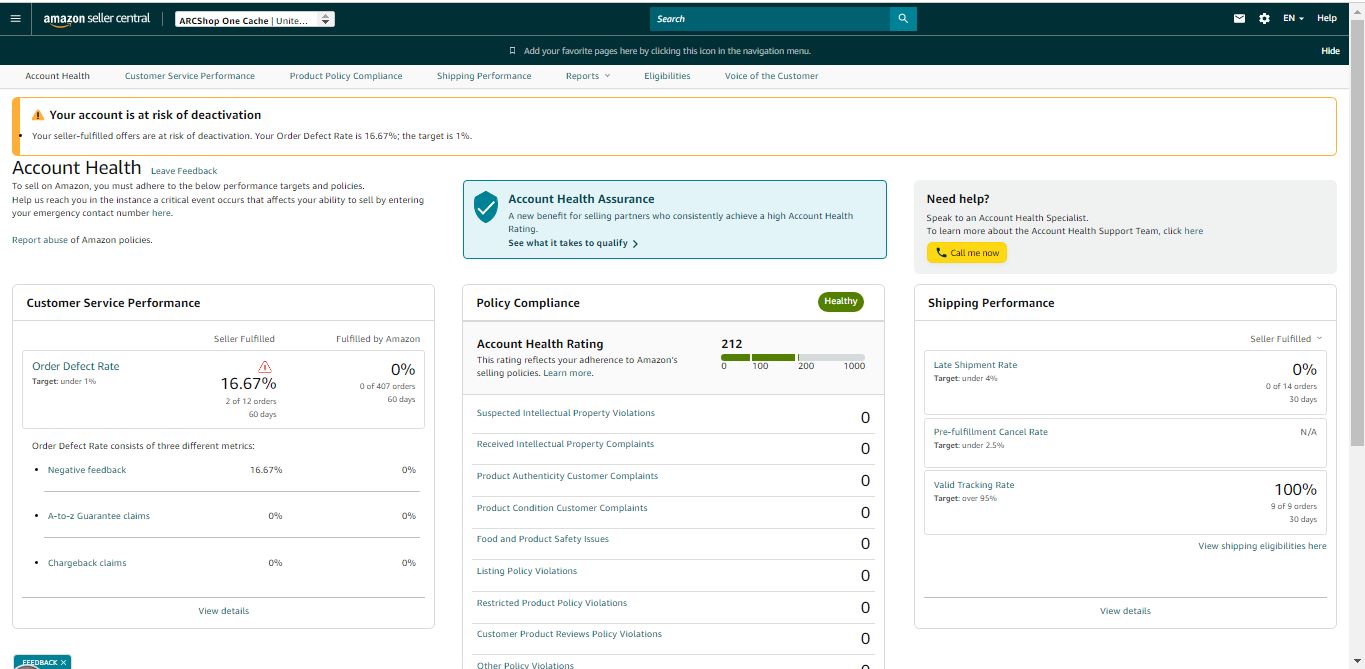Click View shipping eligibilities here

(x=1262, y=546)
